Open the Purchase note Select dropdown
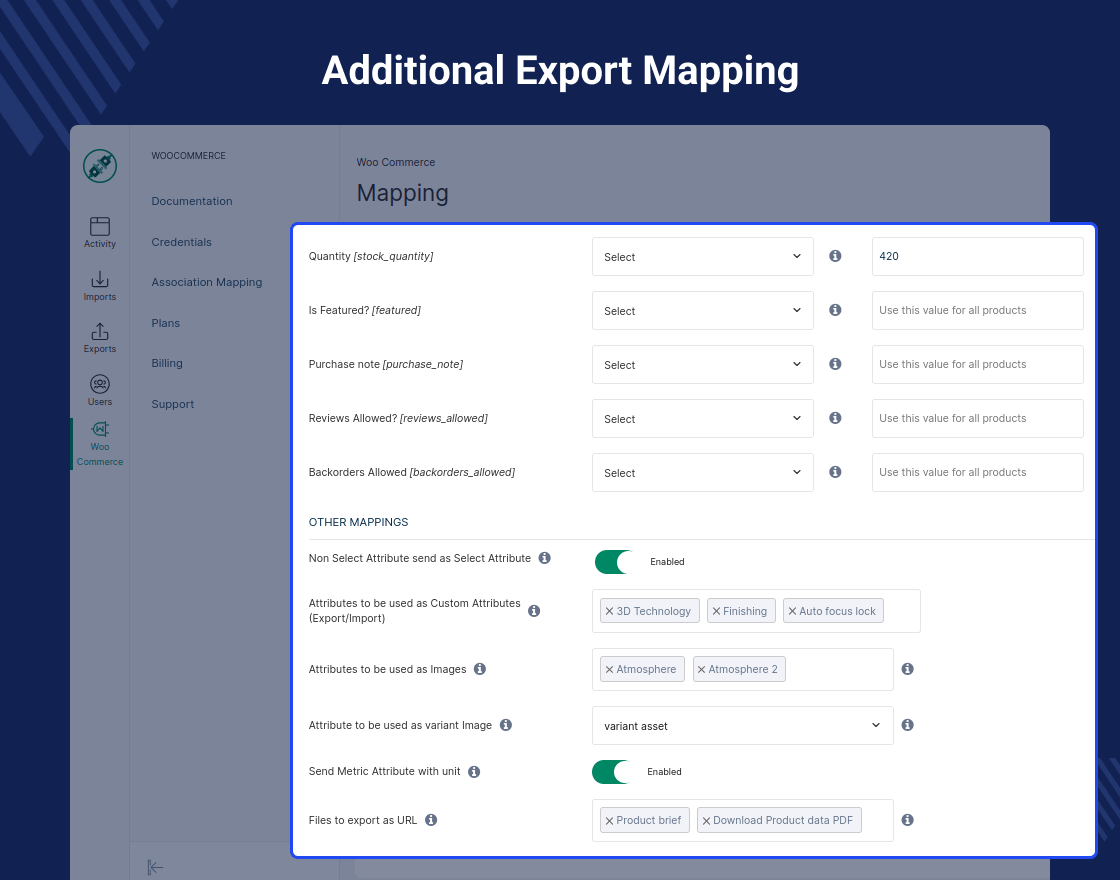1120x880 pixels. coord(703,364)
